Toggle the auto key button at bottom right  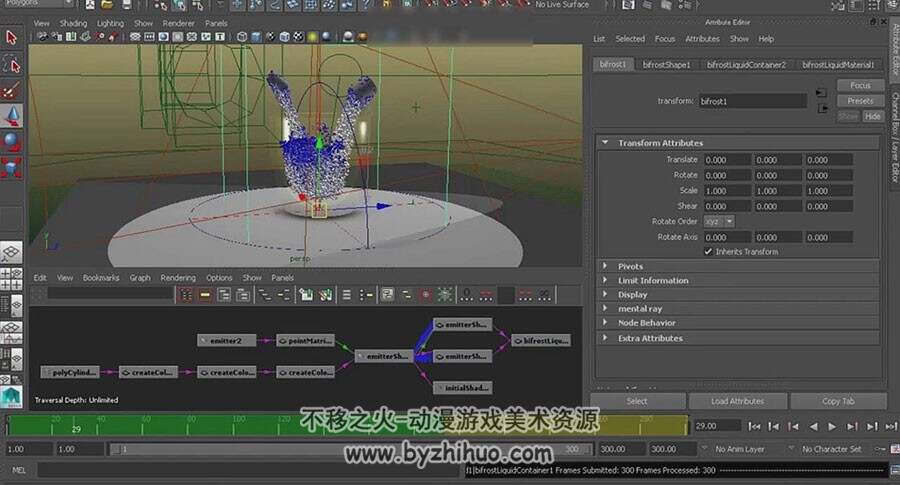895,449
